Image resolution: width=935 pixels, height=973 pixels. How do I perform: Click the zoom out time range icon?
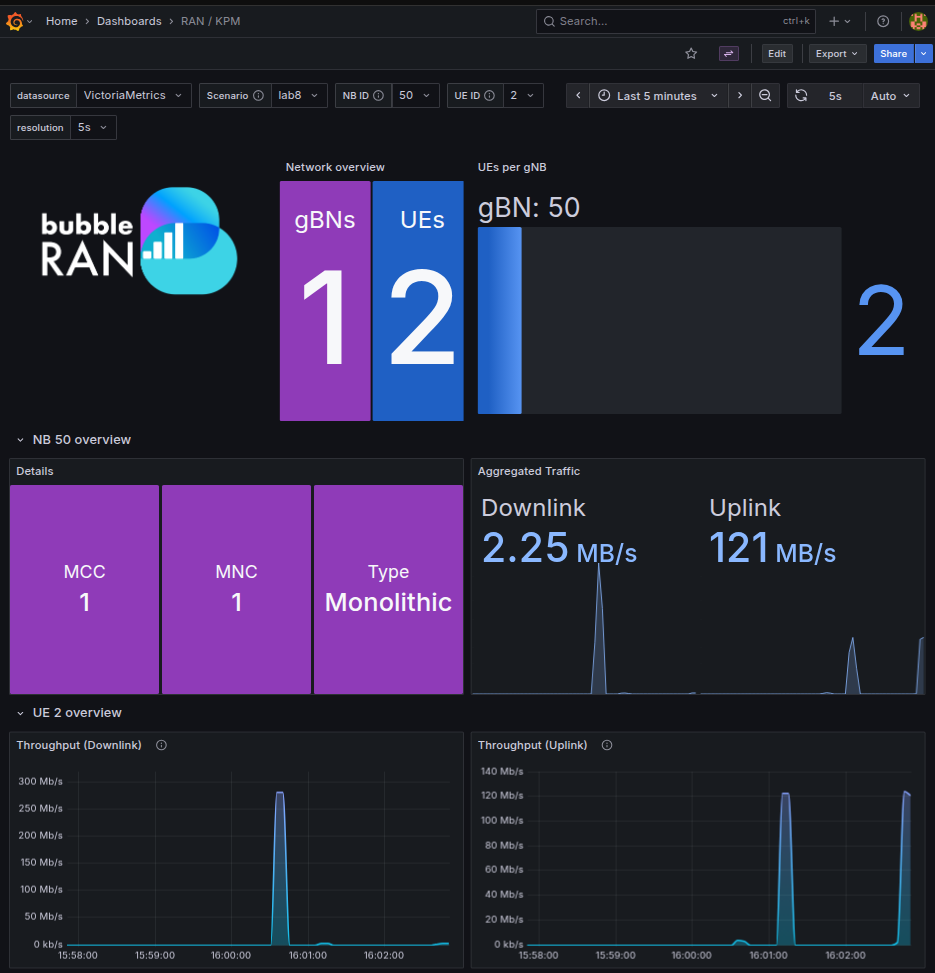765,96
